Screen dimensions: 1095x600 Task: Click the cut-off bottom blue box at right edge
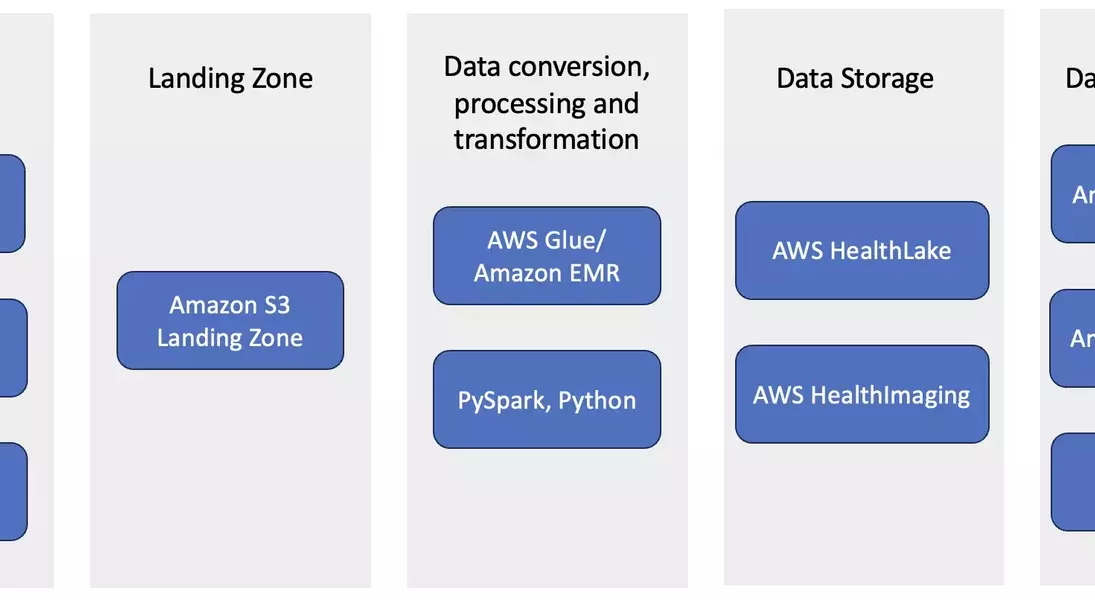pyautogui.click(x=1073, y=482)
